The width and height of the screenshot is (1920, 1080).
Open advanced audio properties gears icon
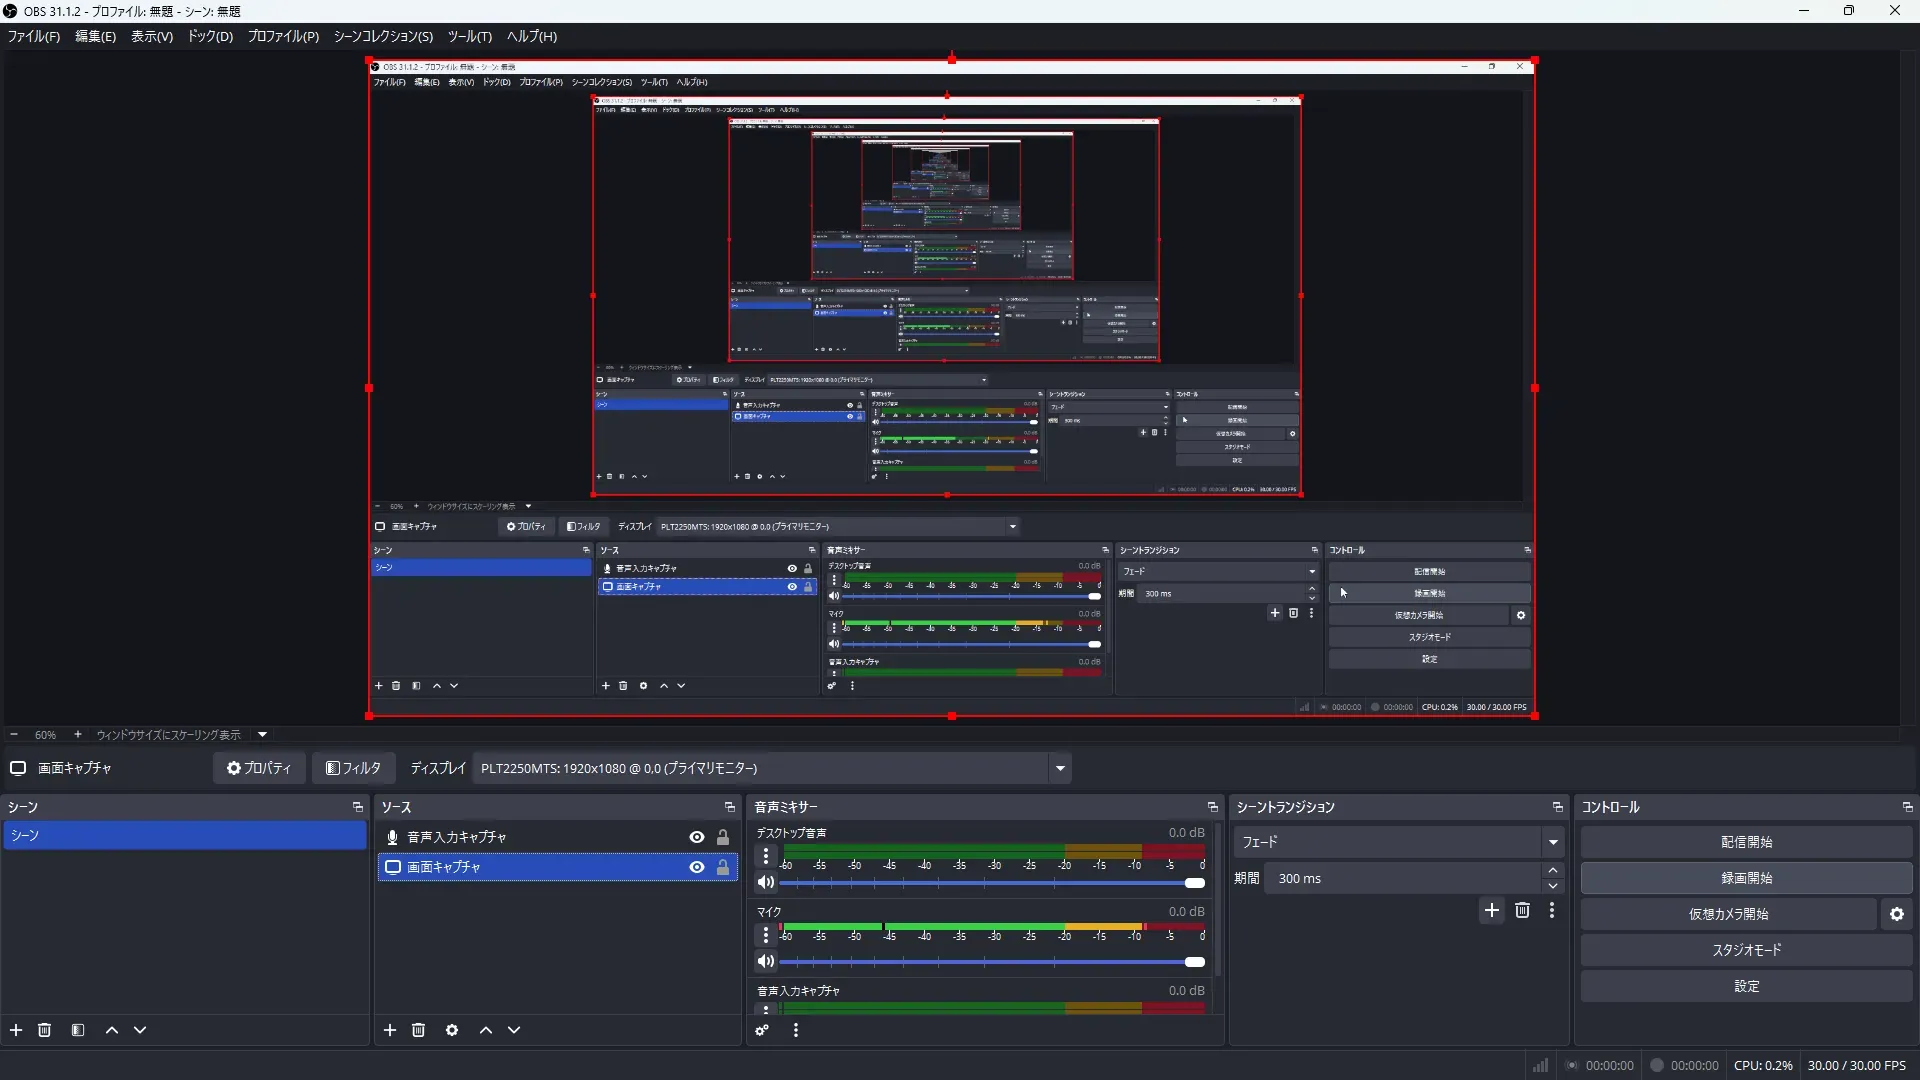click(x=762, y=1030)
